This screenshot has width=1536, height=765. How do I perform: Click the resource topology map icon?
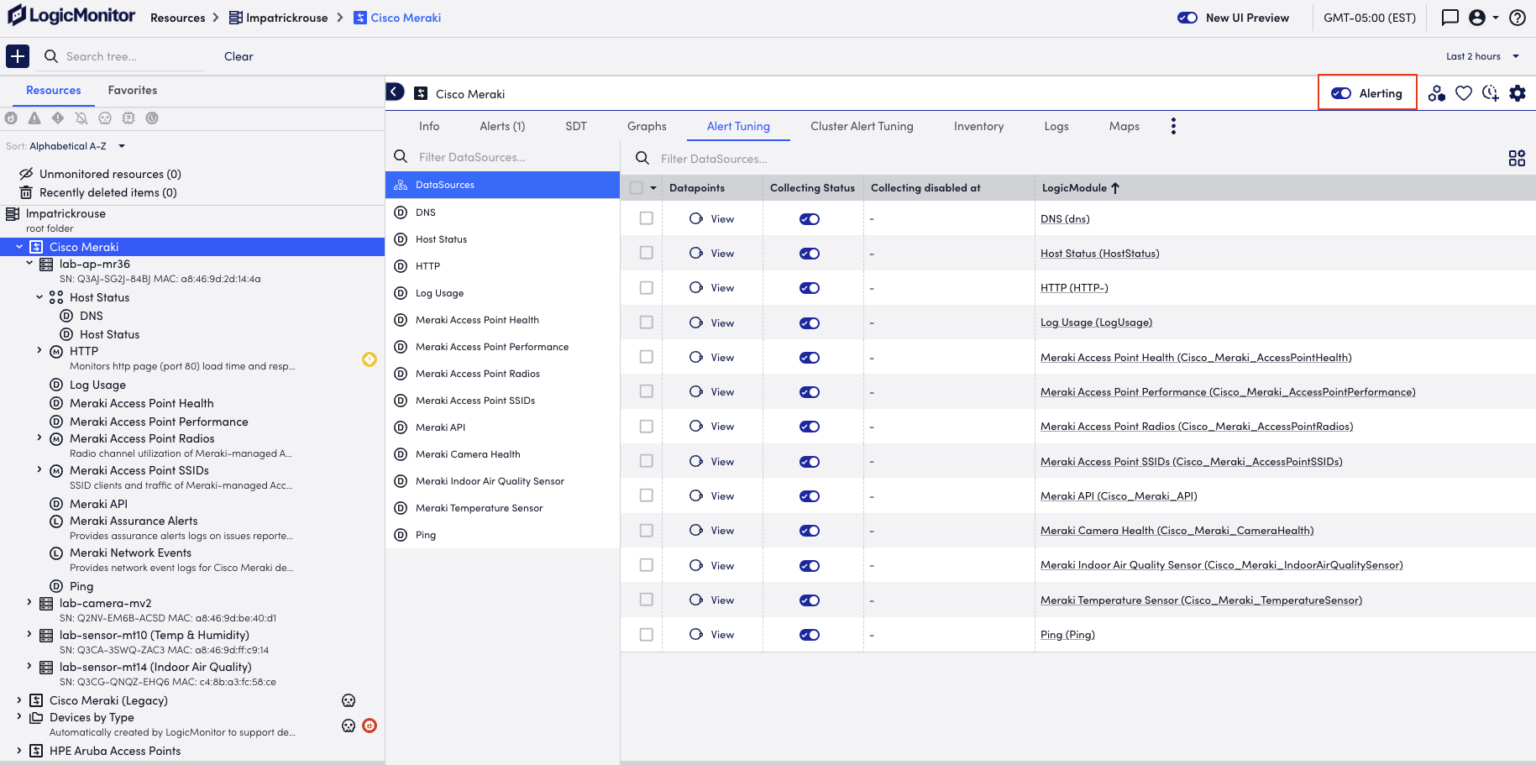coord(1437,92)
